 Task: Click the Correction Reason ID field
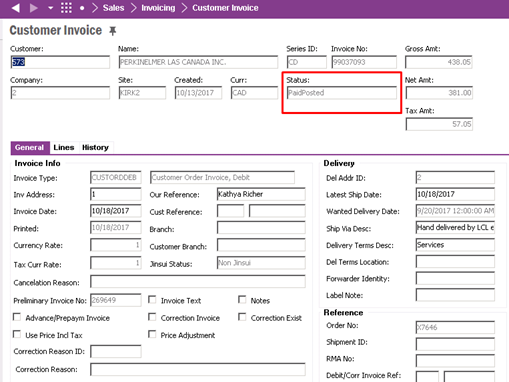(116, 351)
